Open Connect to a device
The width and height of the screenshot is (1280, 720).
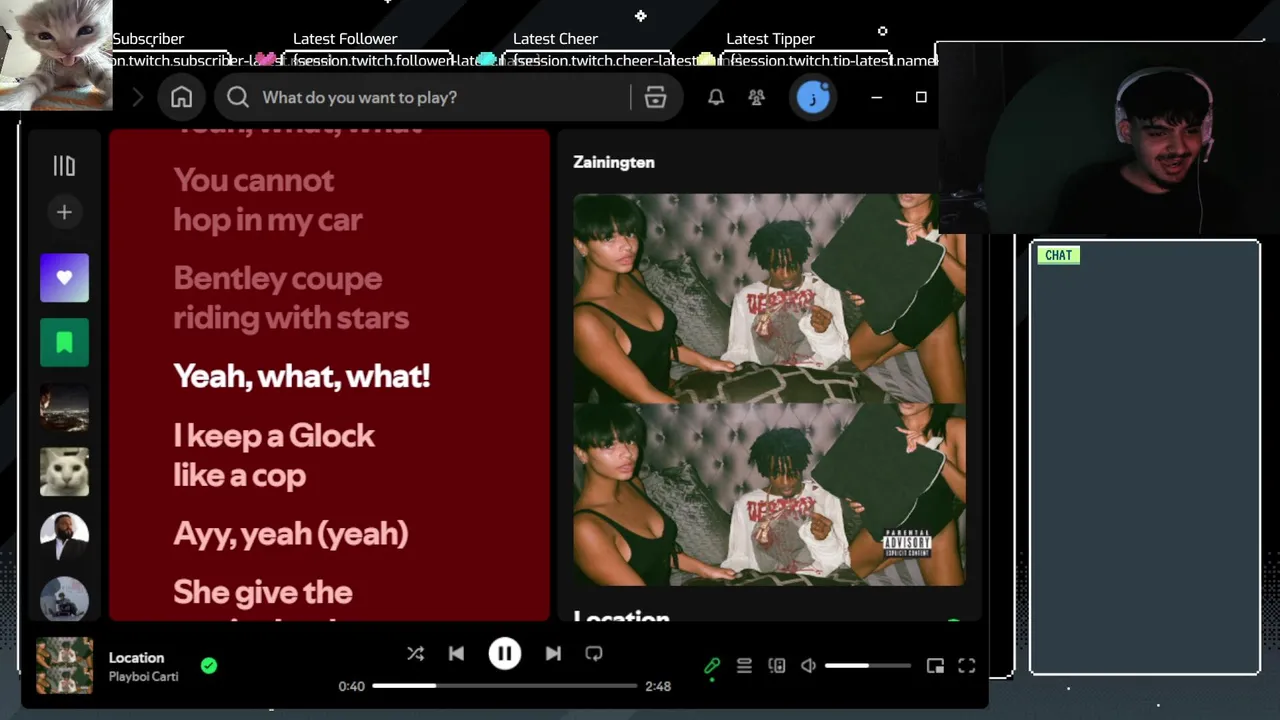[776, 666]
